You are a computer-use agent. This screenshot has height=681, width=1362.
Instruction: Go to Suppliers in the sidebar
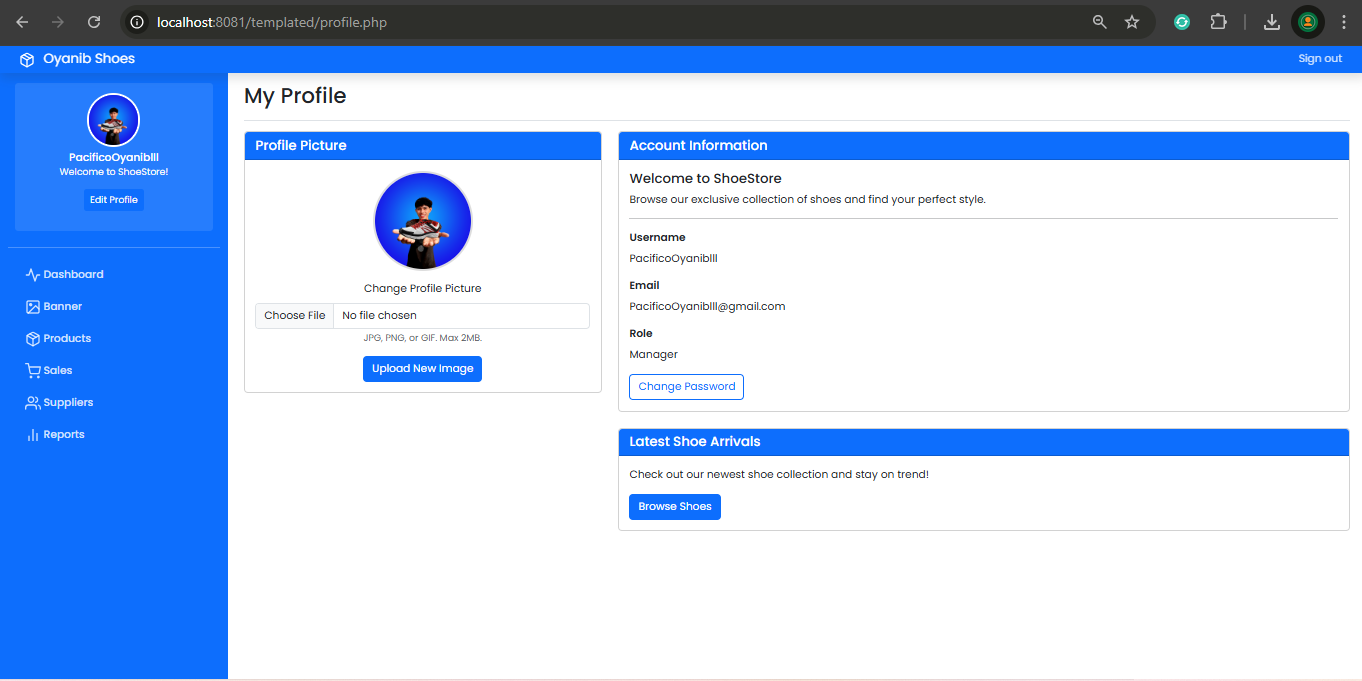(68, 403)
